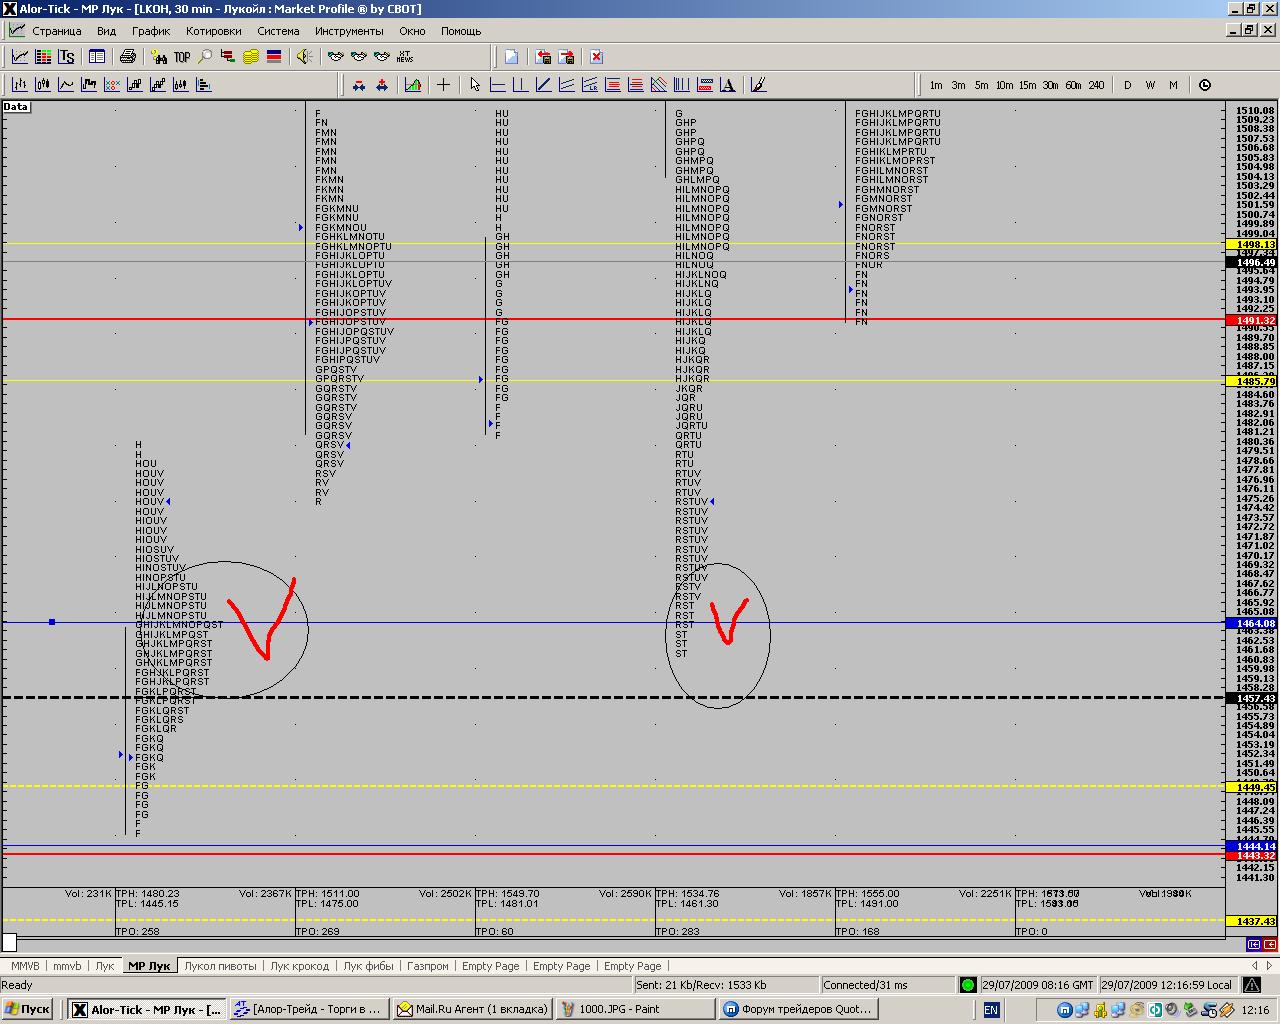Image resolution: width=1280 pixels, height=1024 pixels.
Task: Switch timeframe to 30m
Action: point(1050,85)
